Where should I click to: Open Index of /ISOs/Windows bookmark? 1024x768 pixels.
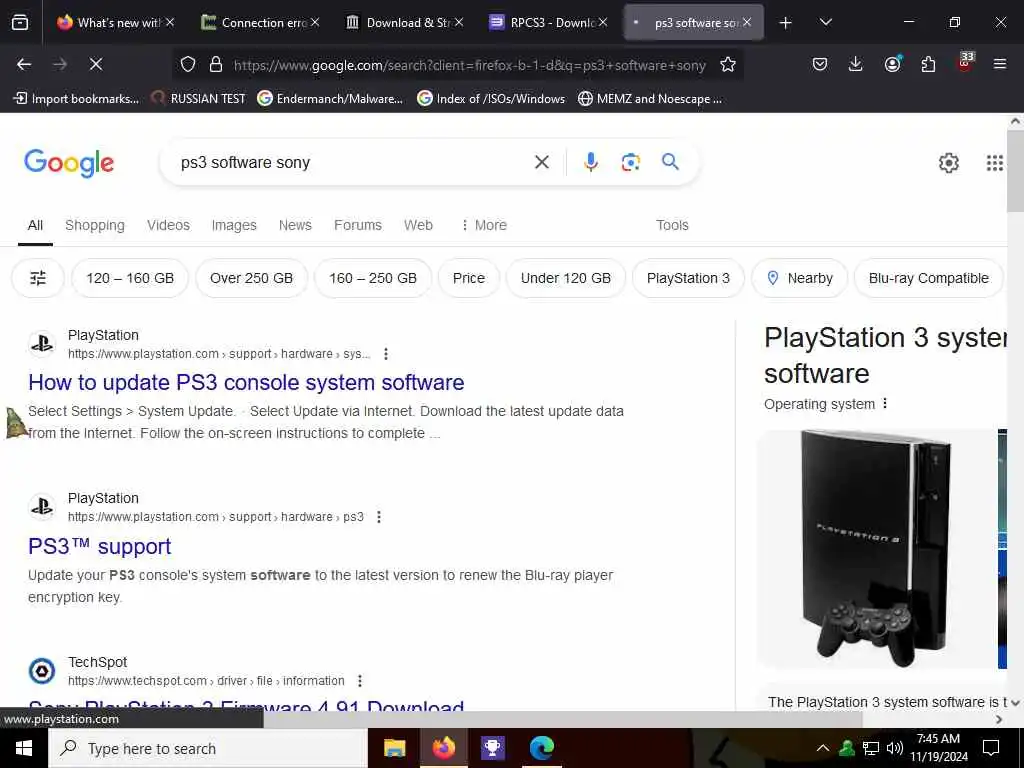(x=491, y=99)
